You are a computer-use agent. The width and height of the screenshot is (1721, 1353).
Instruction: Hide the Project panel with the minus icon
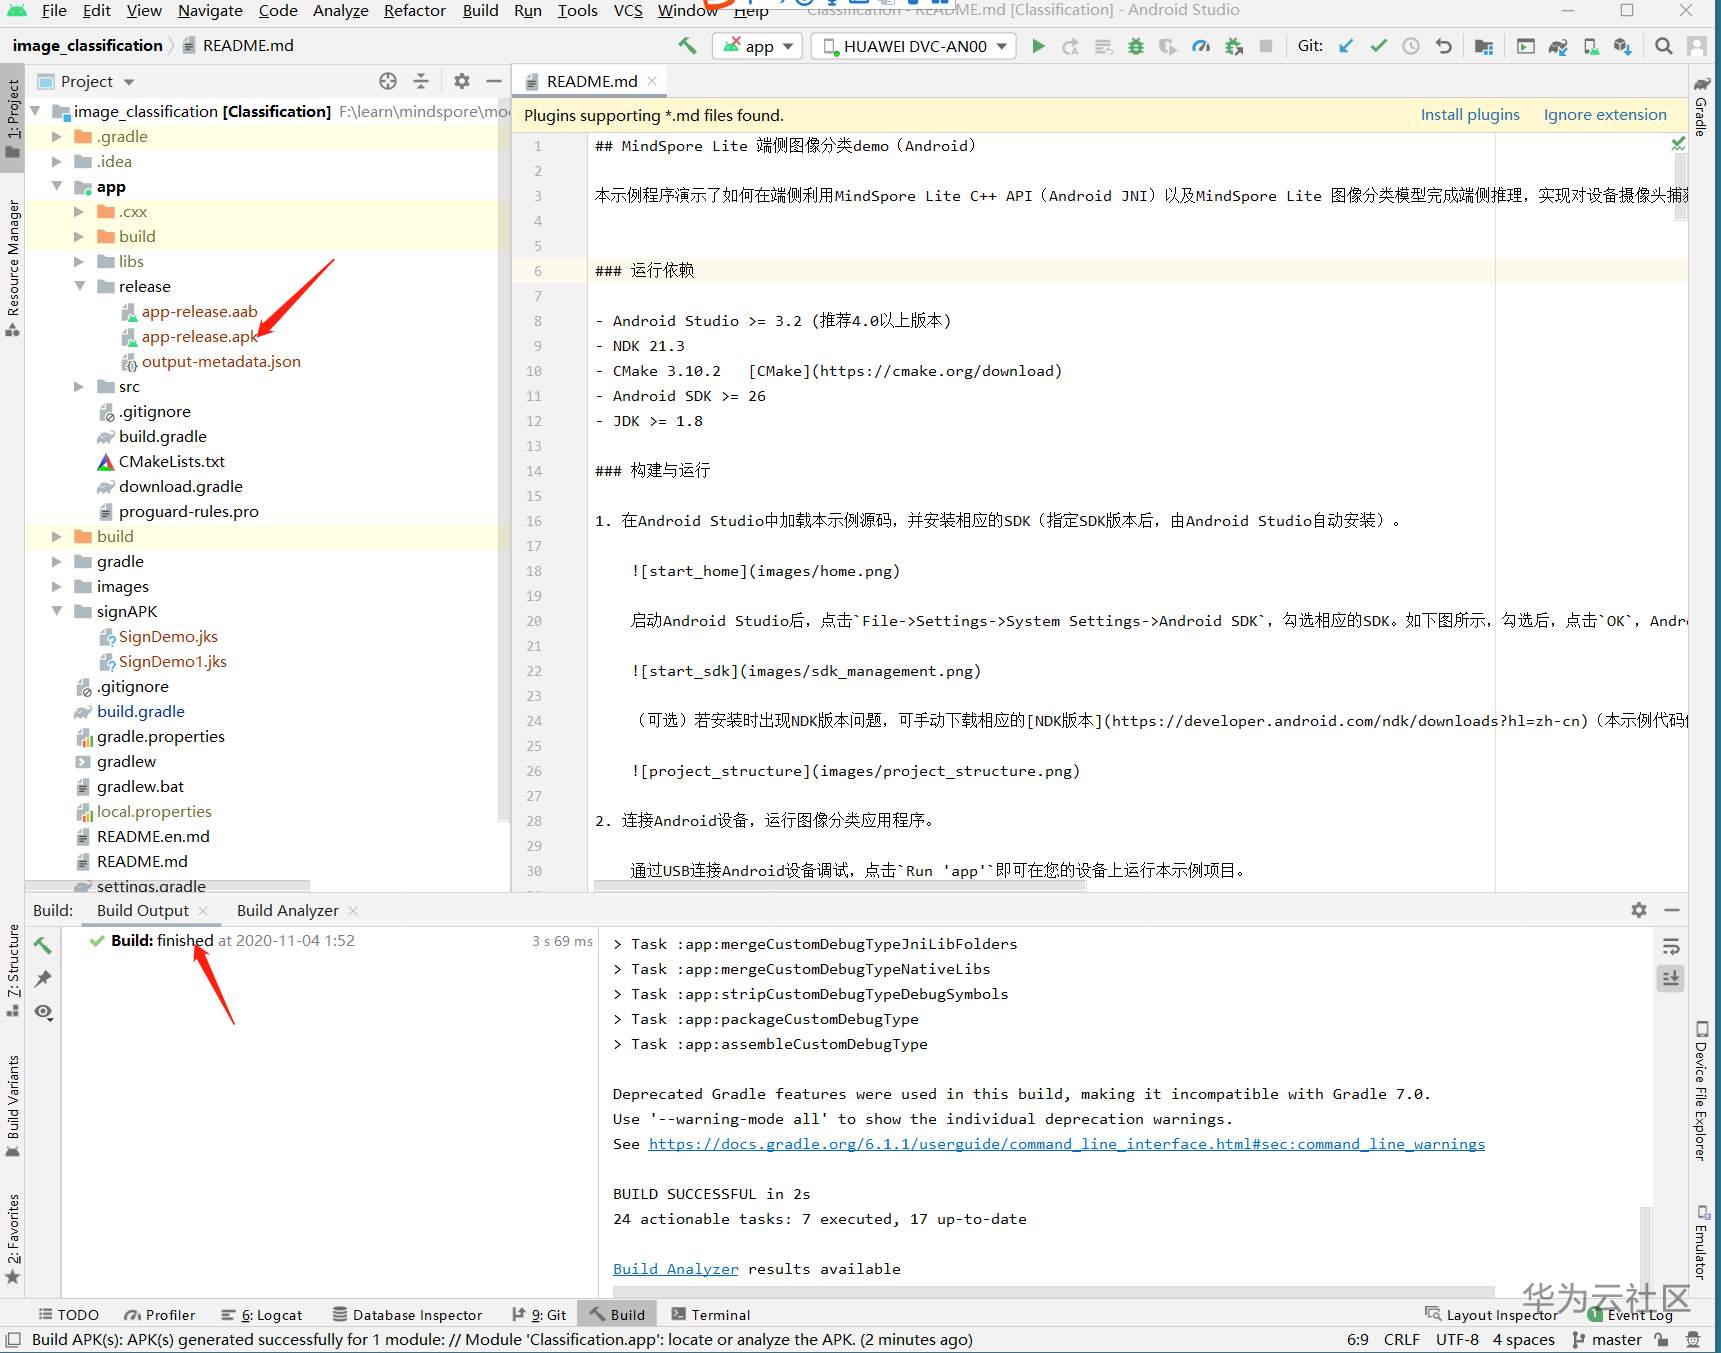[493, 81]
